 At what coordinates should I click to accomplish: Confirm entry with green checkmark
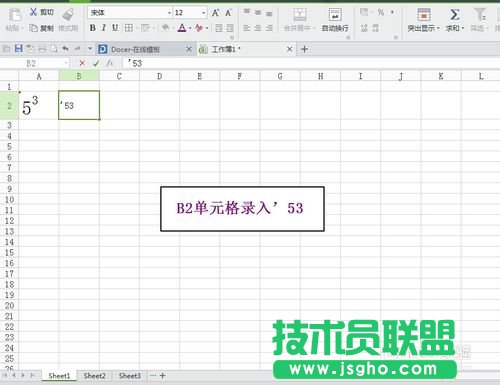click(x=96, y=63)
